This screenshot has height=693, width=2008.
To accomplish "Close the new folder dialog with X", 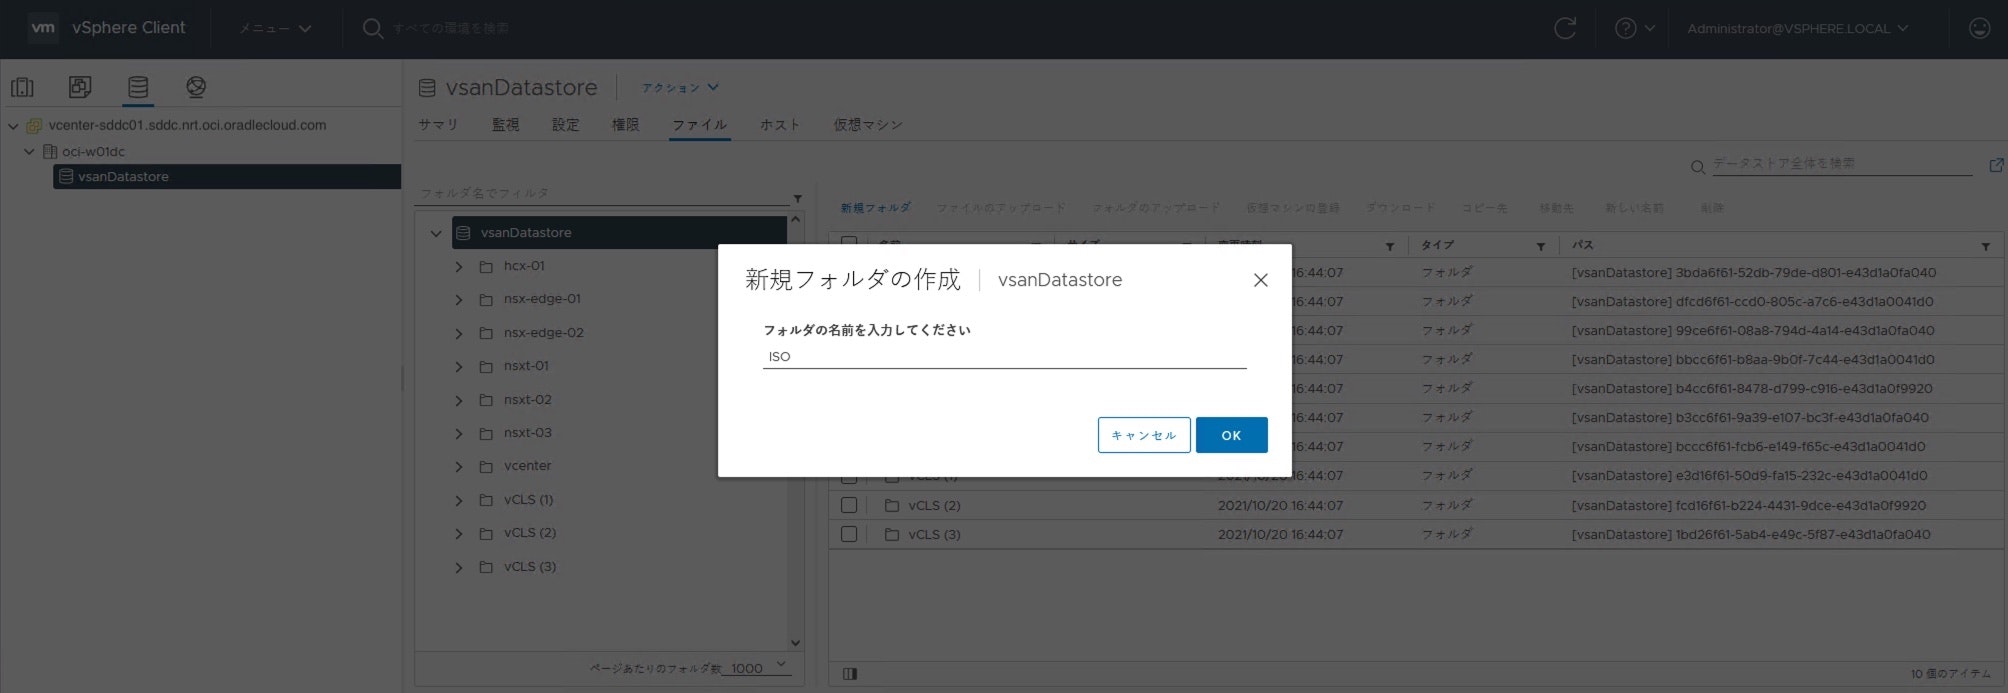I will tap(1261, 280).
